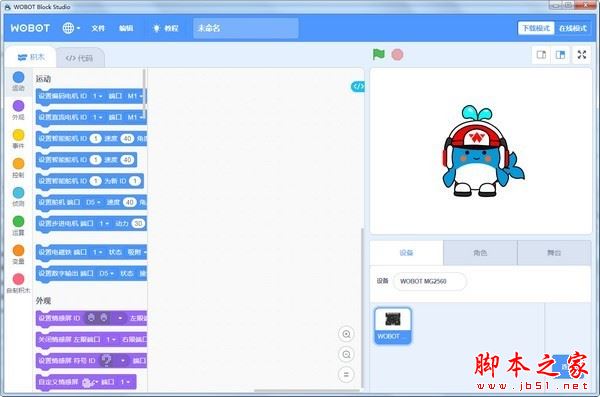Click the custom matrix pattern icon

point(87,382)
